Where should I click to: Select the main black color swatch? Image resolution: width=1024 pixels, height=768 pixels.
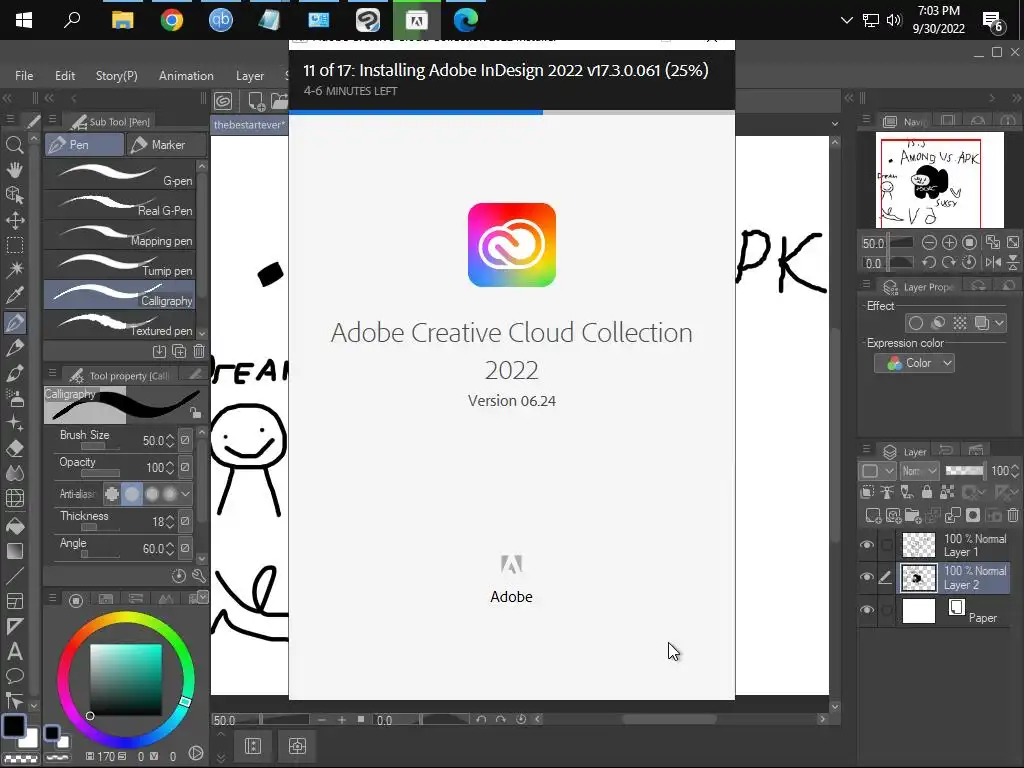click(14, 726)
